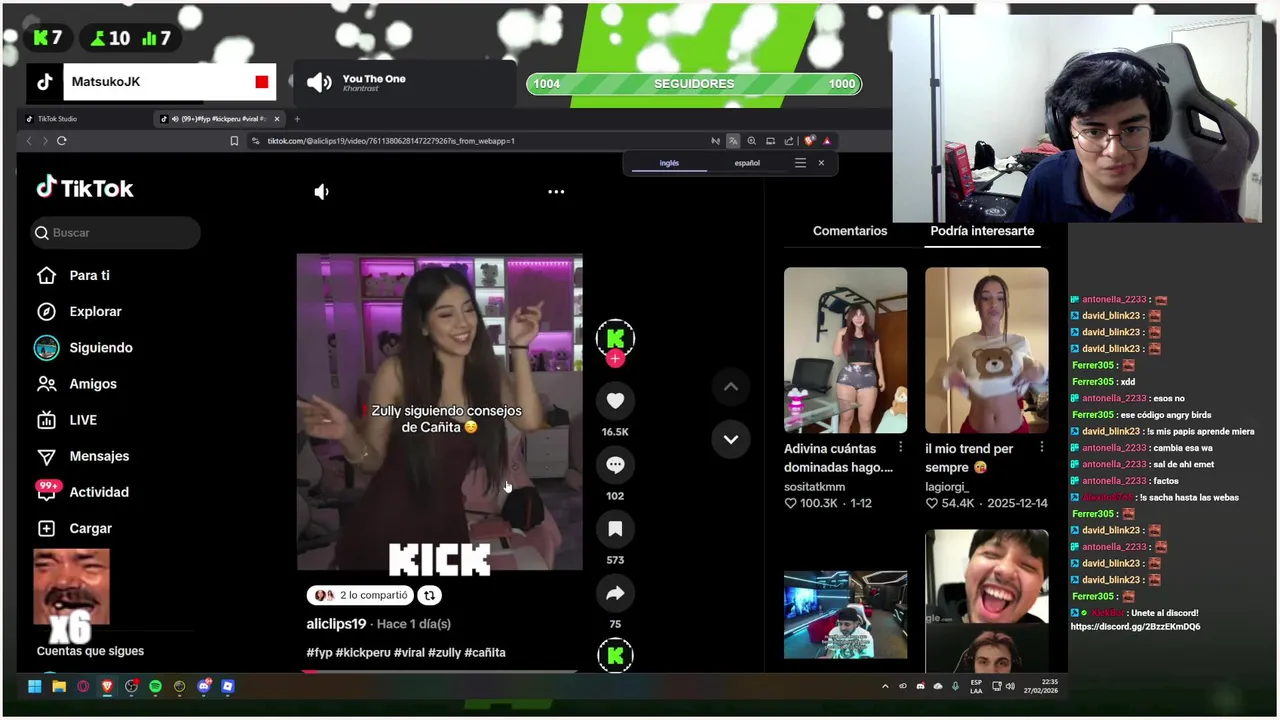Click the #viral hashtag
Image resolution: width=1280 pixels, height=720 pixels.
(x=409, y=652)
